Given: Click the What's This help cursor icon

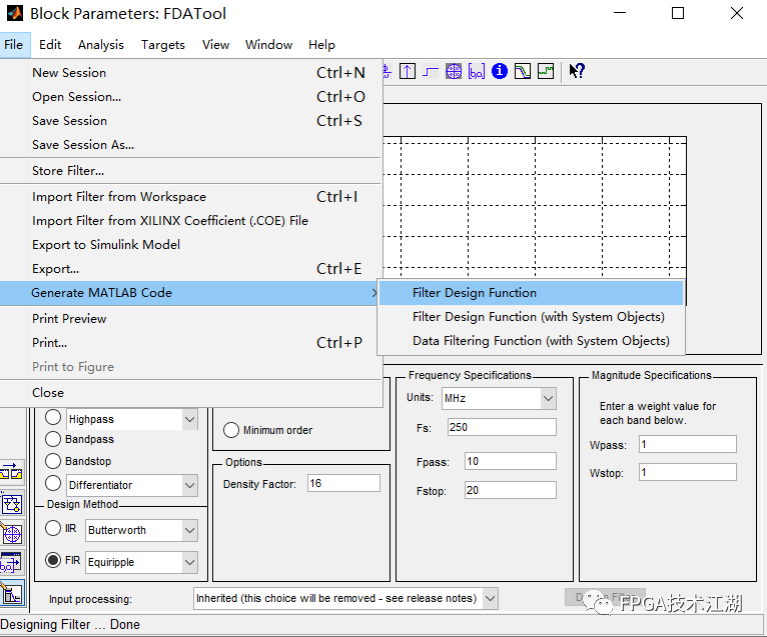Looking at the screenshot, I should tap(576, 71).
